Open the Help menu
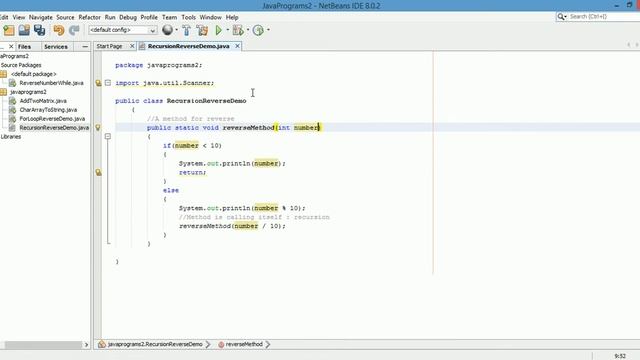The width and height of the screenshot is (640, 360). point(232,17)
